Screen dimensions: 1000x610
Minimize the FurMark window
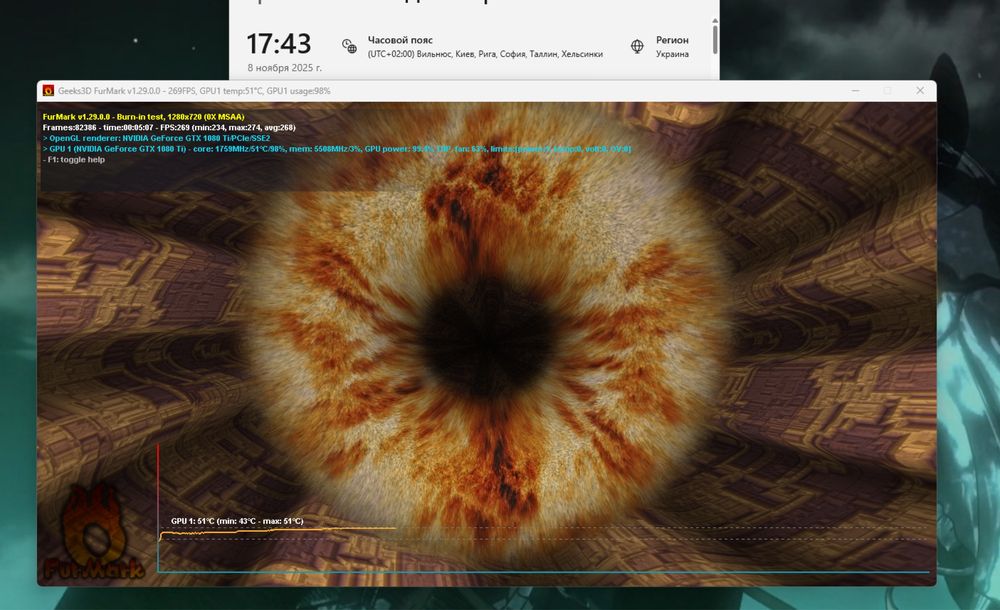click(x=855, y=91)
